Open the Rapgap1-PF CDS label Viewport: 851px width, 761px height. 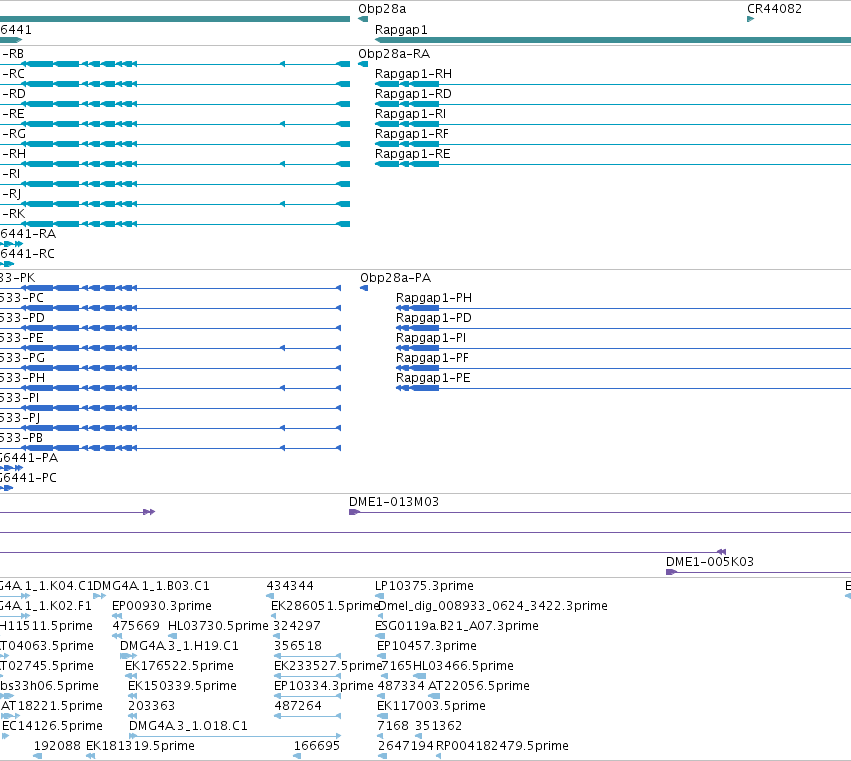tap(432, 358)
